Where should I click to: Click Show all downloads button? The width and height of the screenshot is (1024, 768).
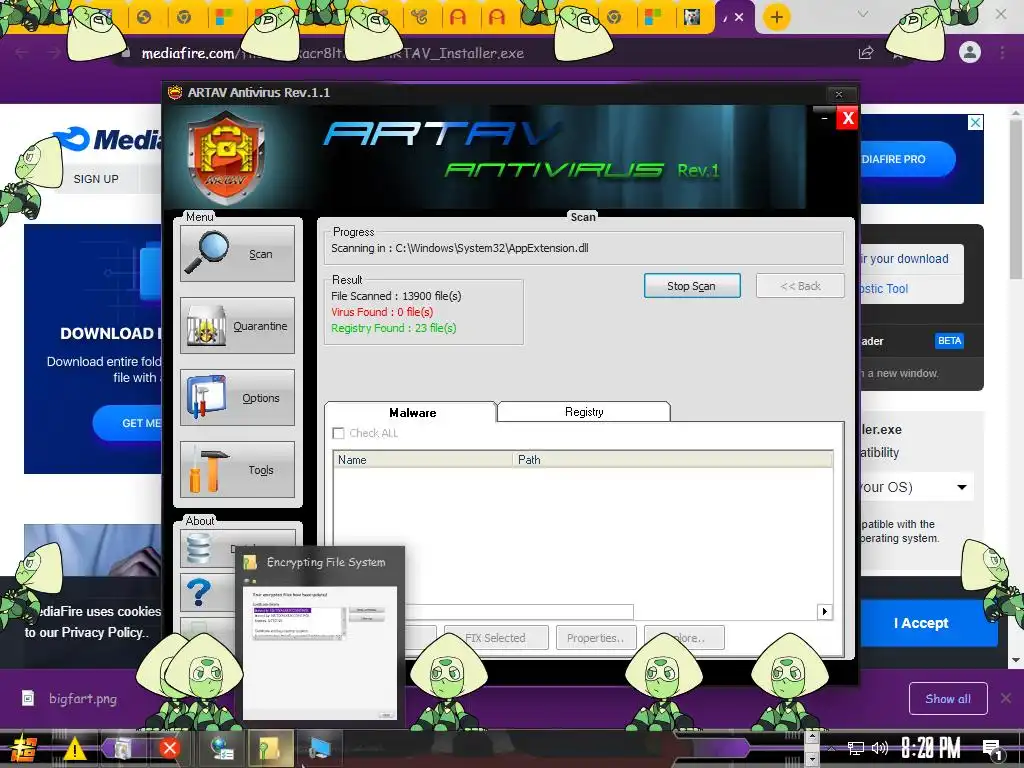[948, 699]
